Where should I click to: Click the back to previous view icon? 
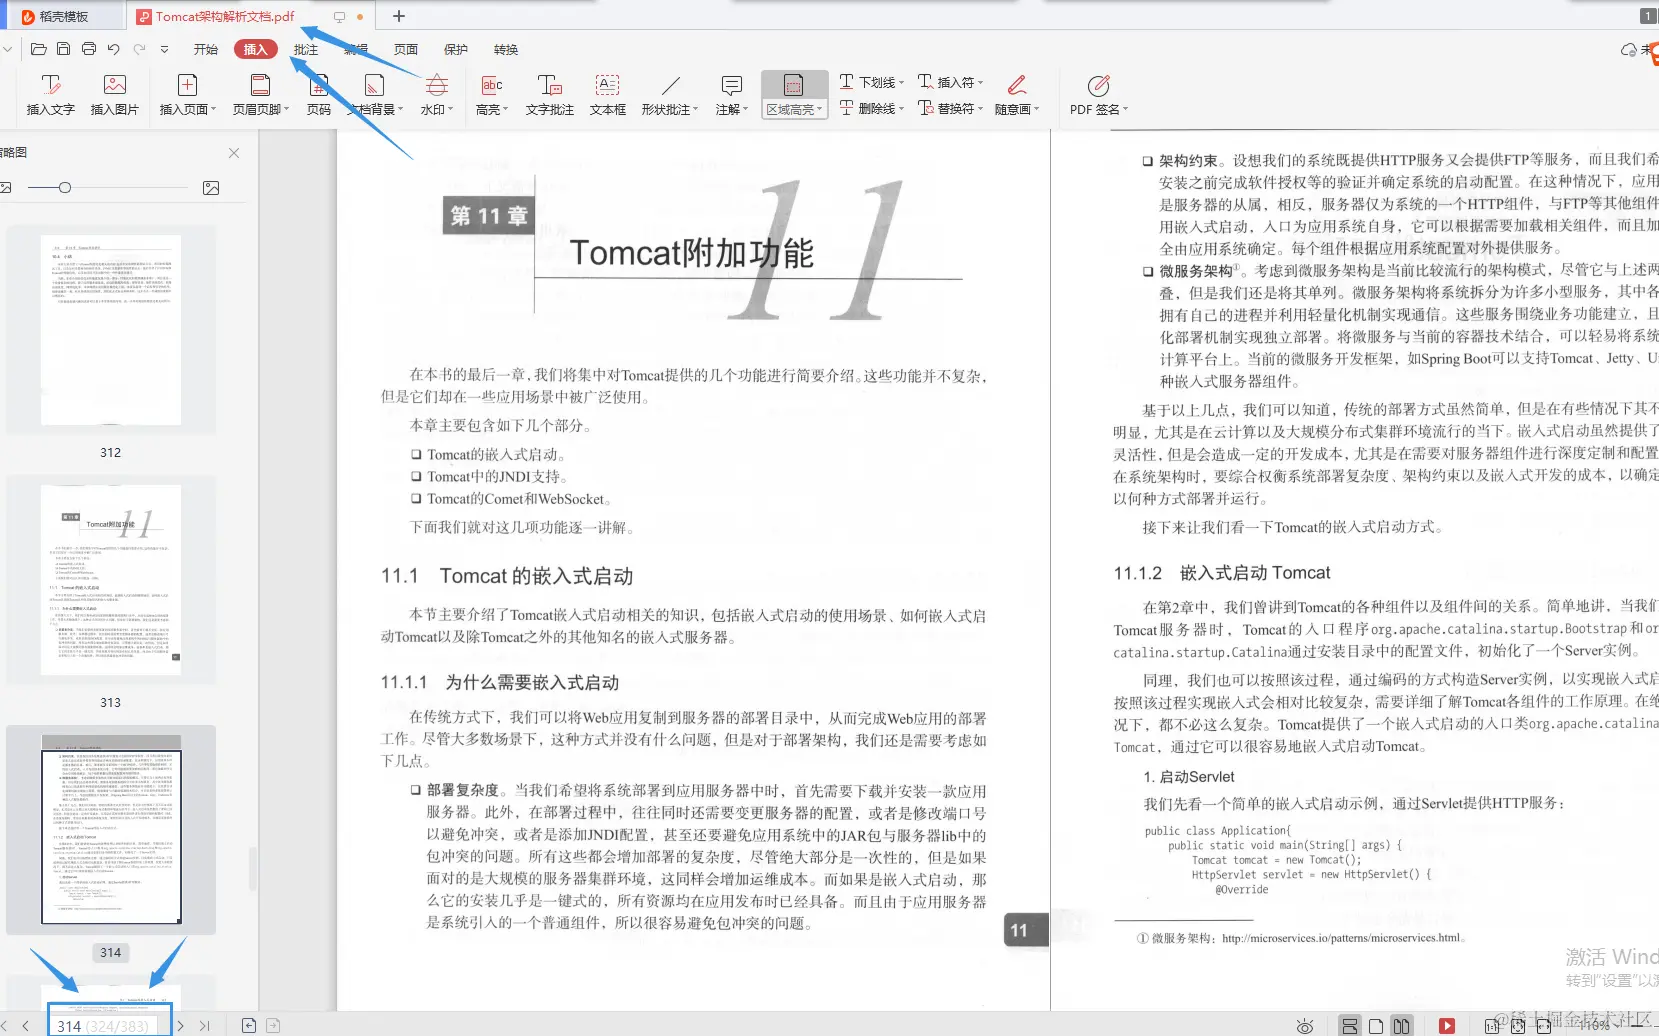coord(249,1026)
